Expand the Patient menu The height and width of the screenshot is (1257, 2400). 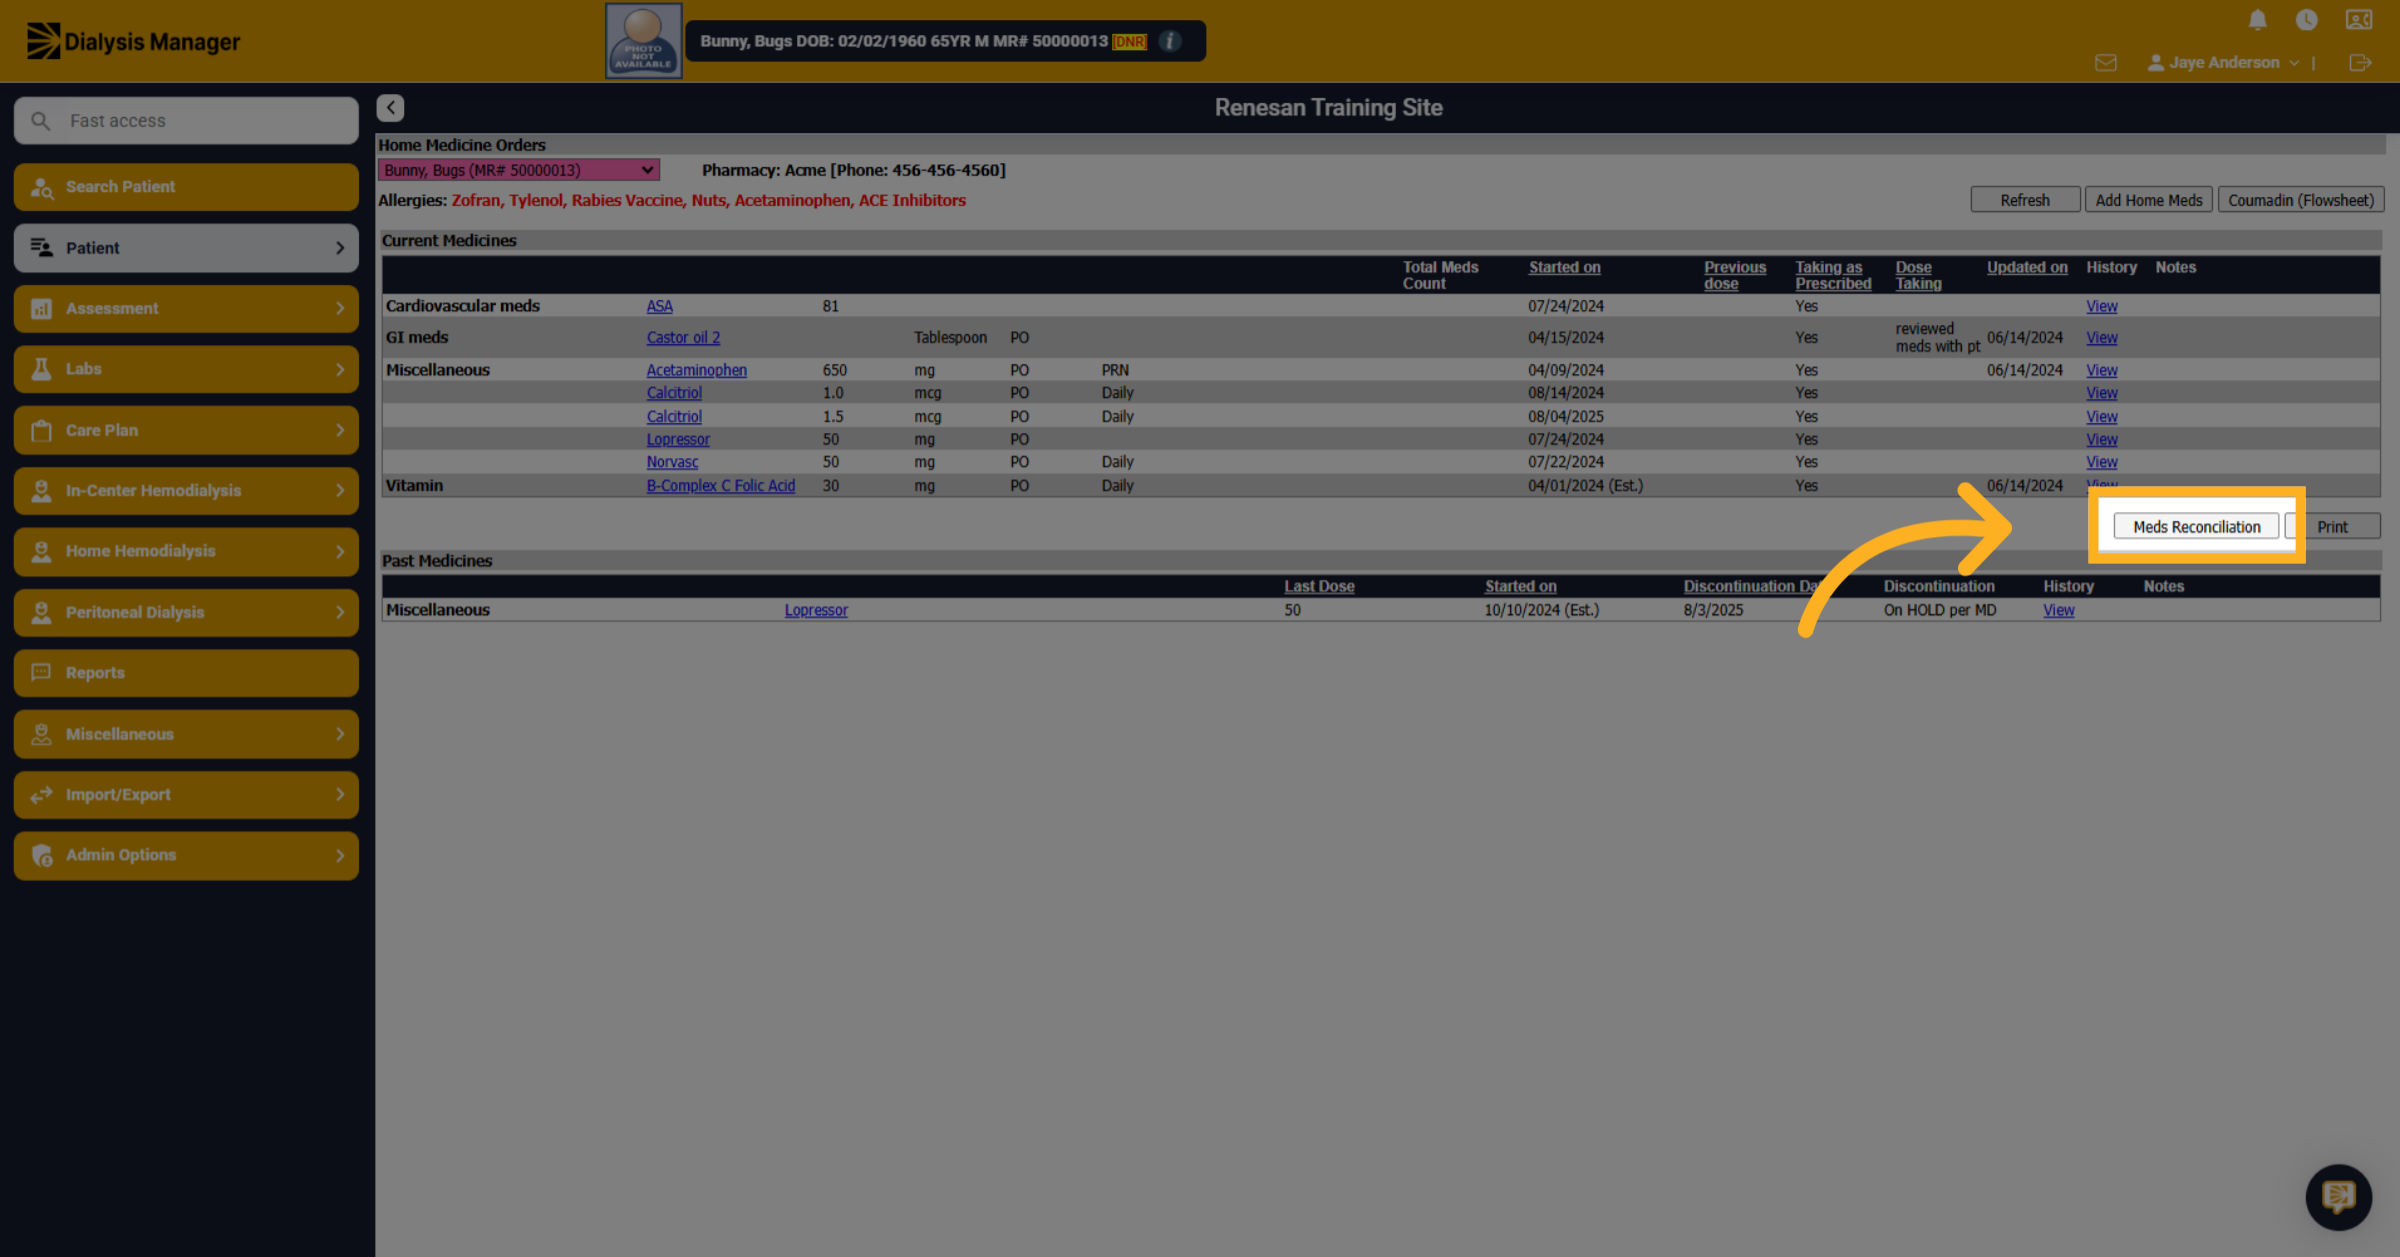[186, 248]
